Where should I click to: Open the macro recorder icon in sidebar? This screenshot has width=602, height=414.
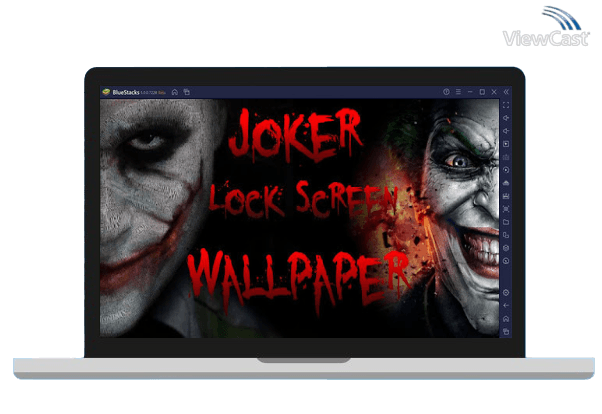(506, 196)
